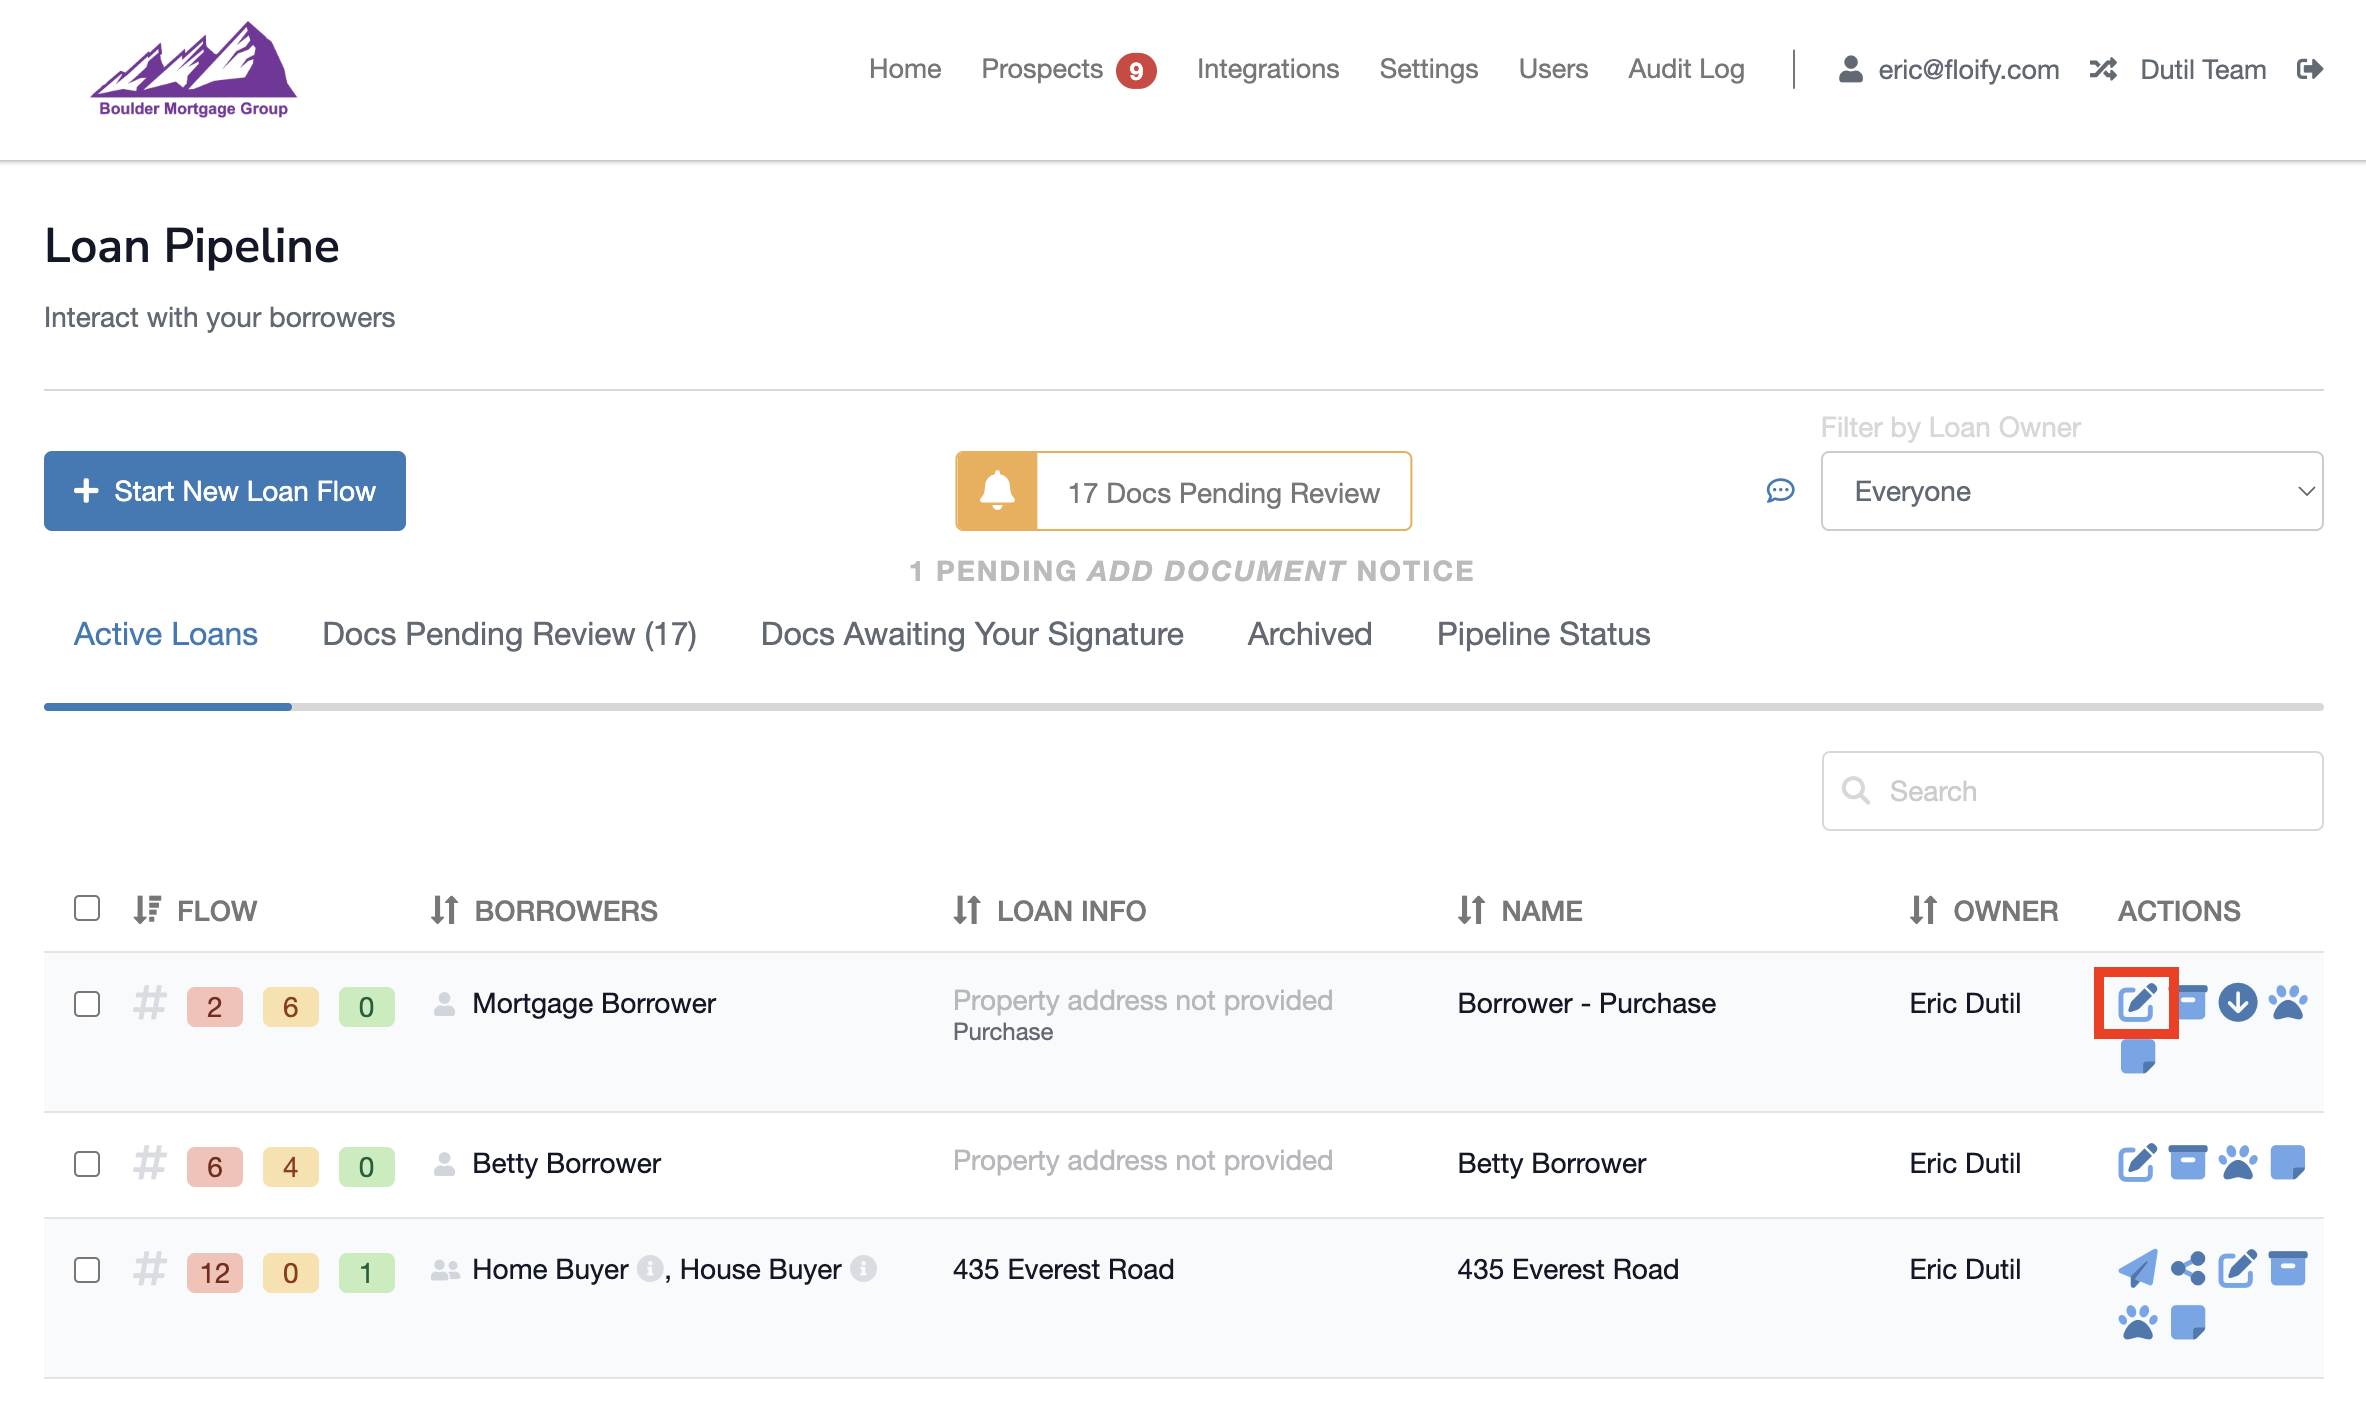
Task: Click archive box icon in Betty Borrower row
Action: point(2187,1162)
